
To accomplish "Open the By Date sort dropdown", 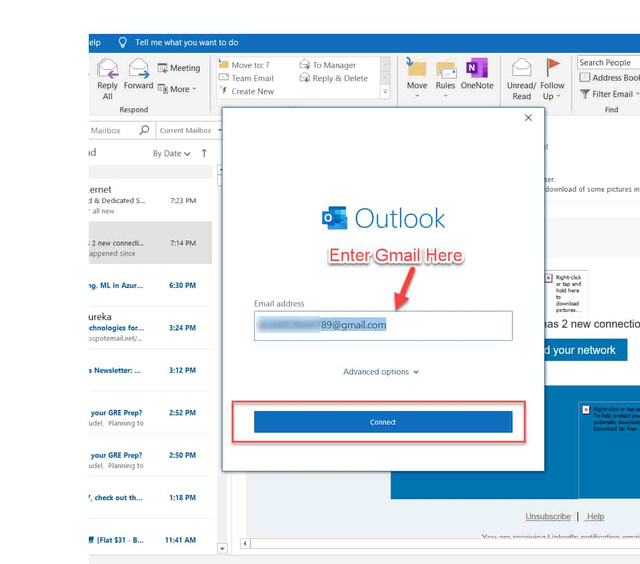I will click(x=171, y=153).
